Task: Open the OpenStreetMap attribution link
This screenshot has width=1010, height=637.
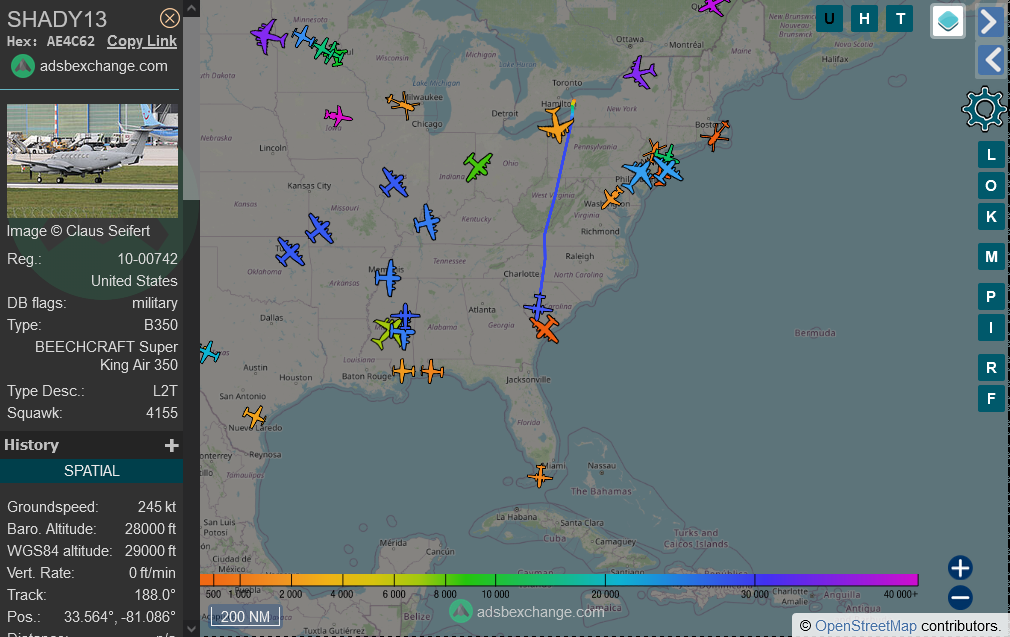Action: [x=866, y=625]
